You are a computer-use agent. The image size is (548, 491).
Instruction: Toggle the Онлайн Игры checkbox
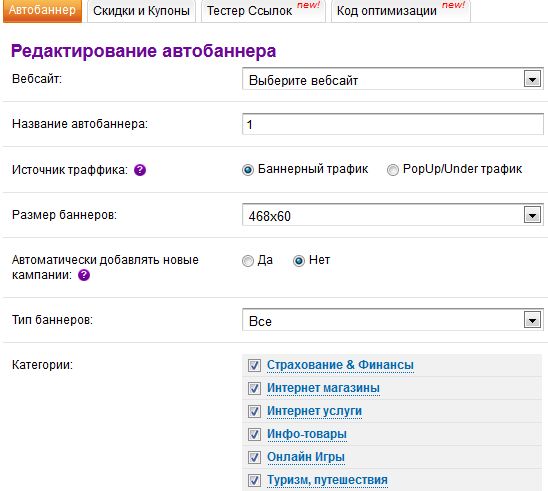[254, 457]
